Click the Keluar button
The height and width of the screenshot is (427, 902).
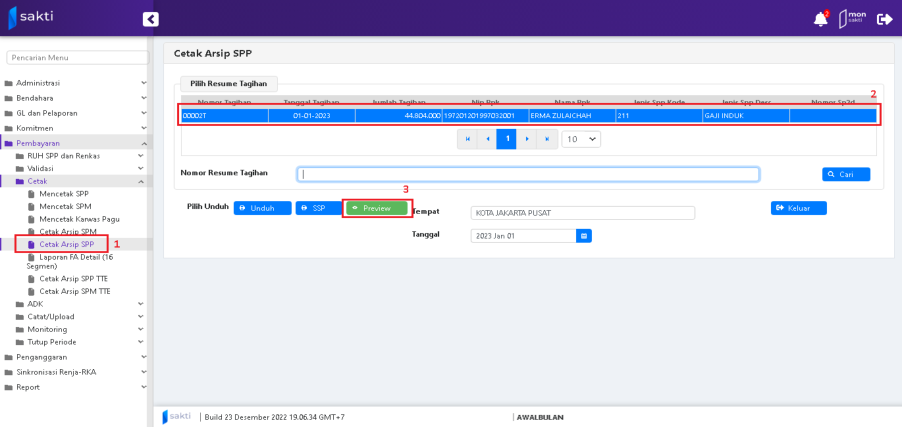click(x=798, y=208)
